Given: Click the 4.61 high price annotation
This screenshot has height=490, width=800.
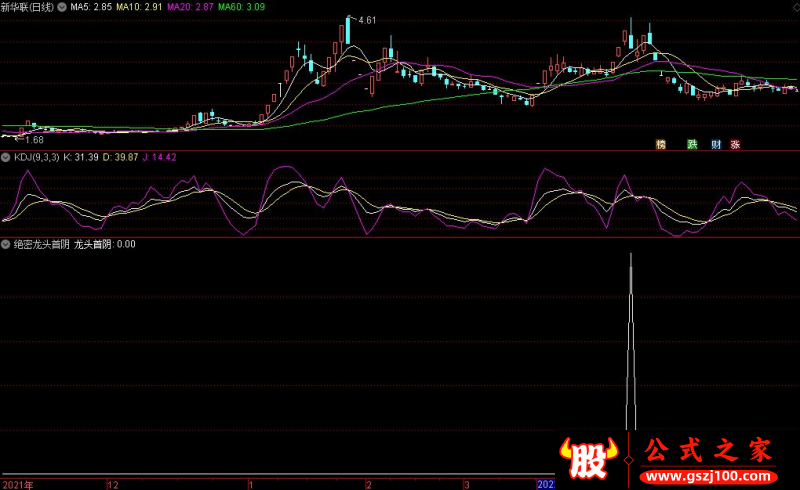Looking at the screenshot, I should tap(367, 20).
